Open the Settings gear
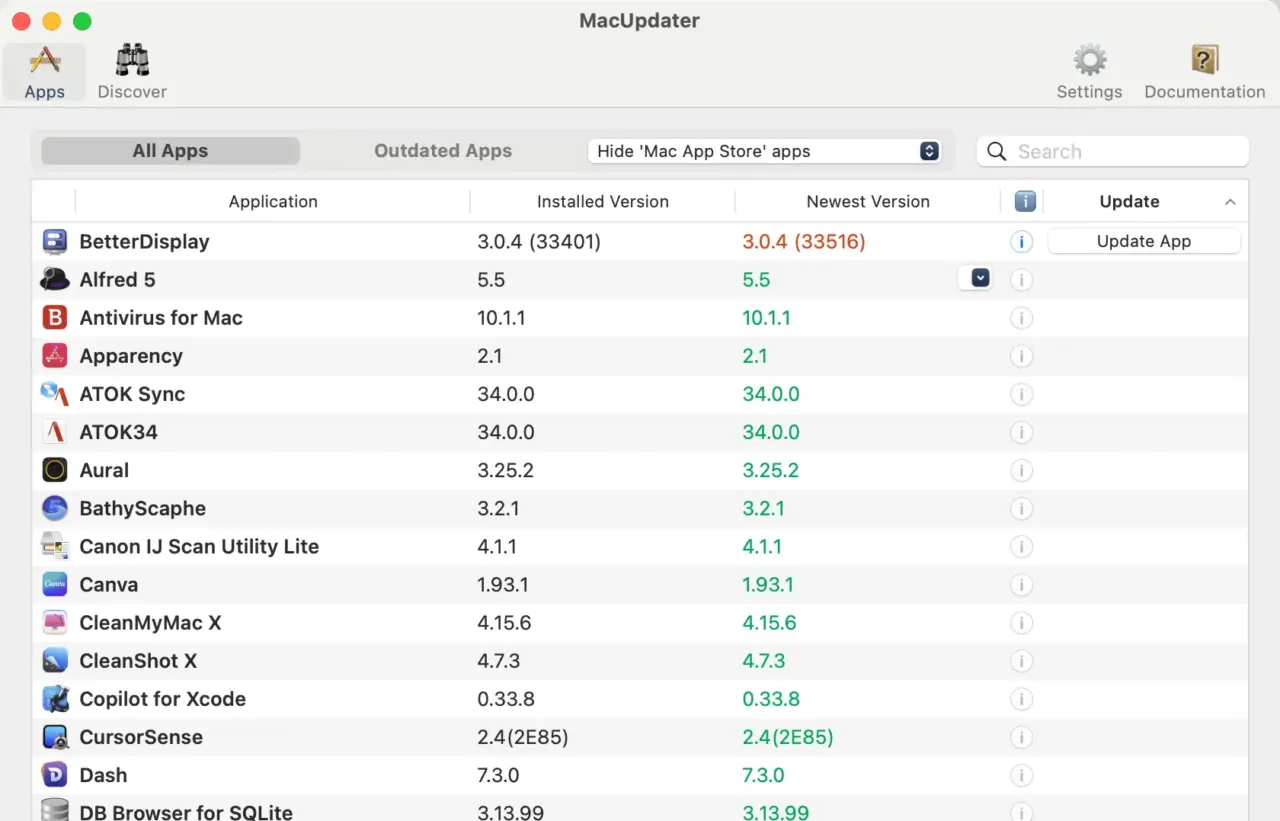 [1089, 71]
